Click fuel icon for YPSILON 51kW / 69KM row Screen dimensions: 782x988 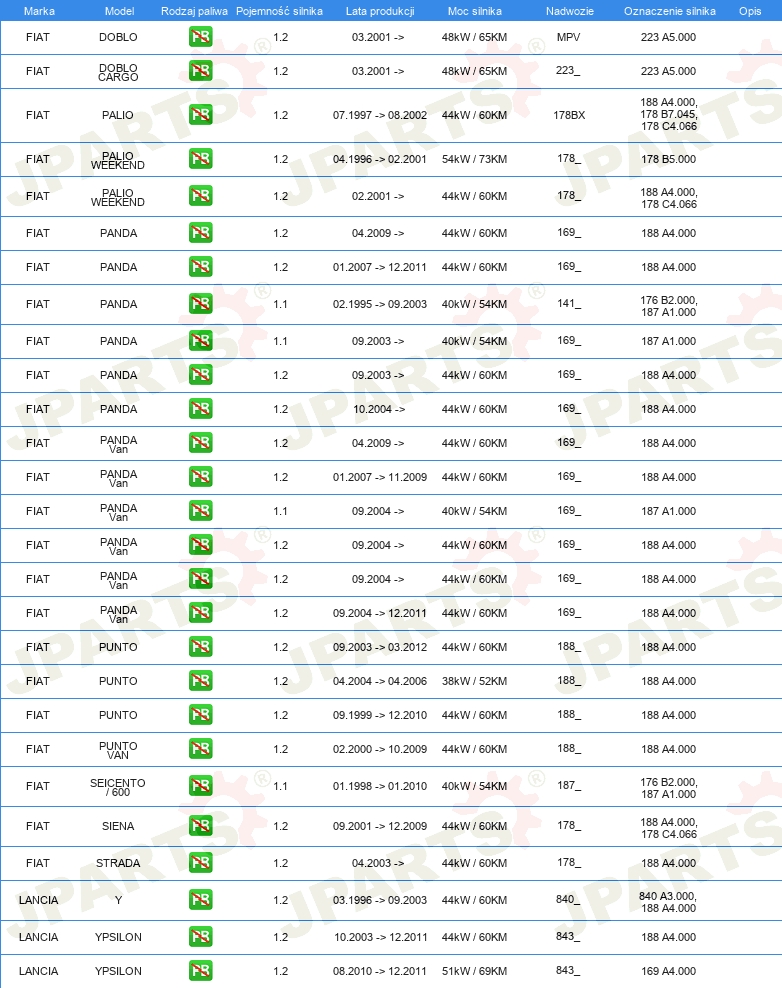click(x=200, y=971)
